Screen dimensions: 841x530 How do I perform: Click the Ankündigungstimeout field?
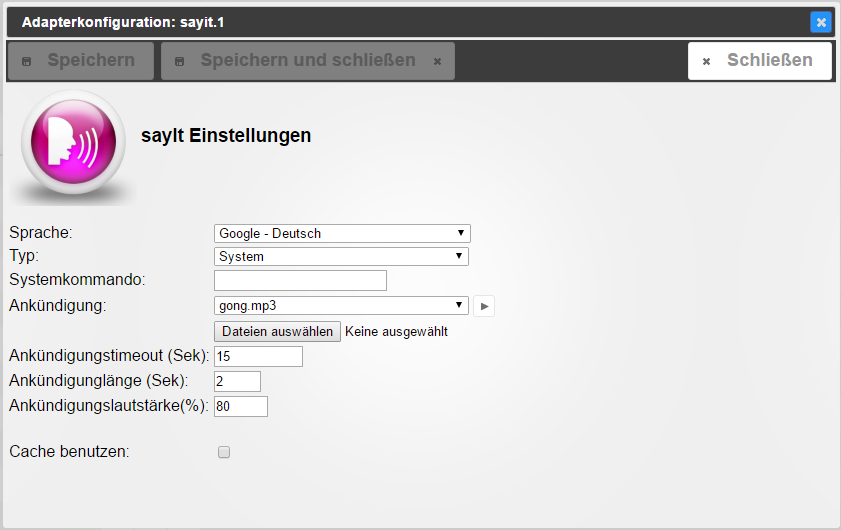[x=258, y=356]
